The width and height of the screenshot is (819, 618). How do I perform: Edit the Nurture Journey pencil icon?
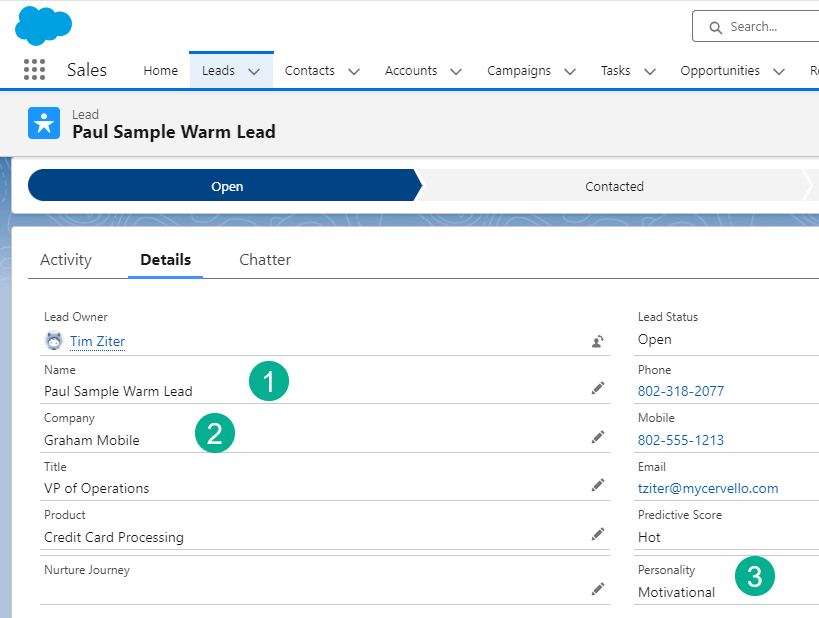pyautogui.click(x=598, y=589)
